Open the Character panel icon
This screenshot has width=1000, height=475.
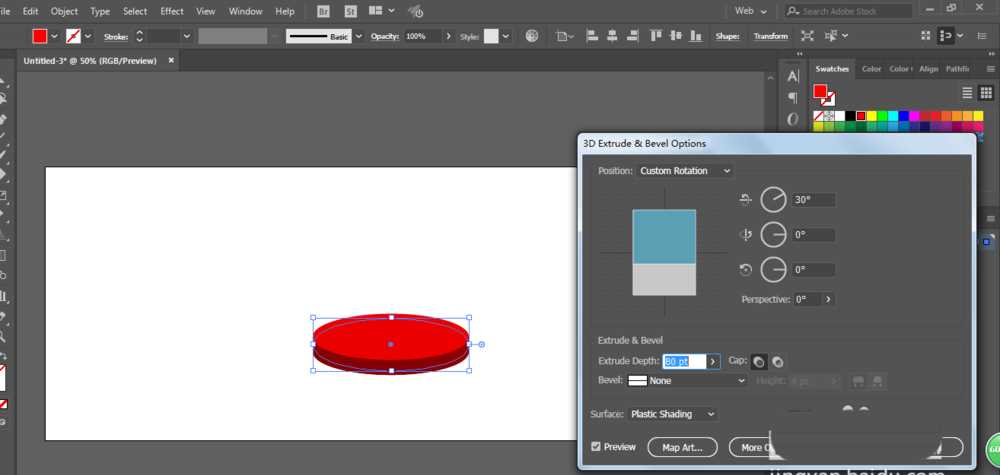coord(793,76)
